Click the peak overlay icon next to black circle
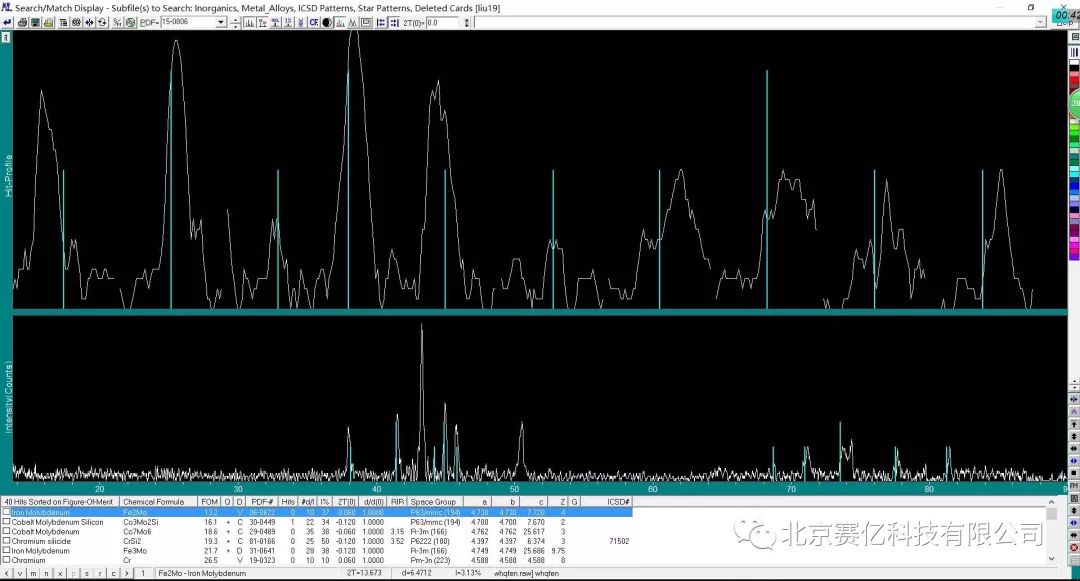 point(342,22)
